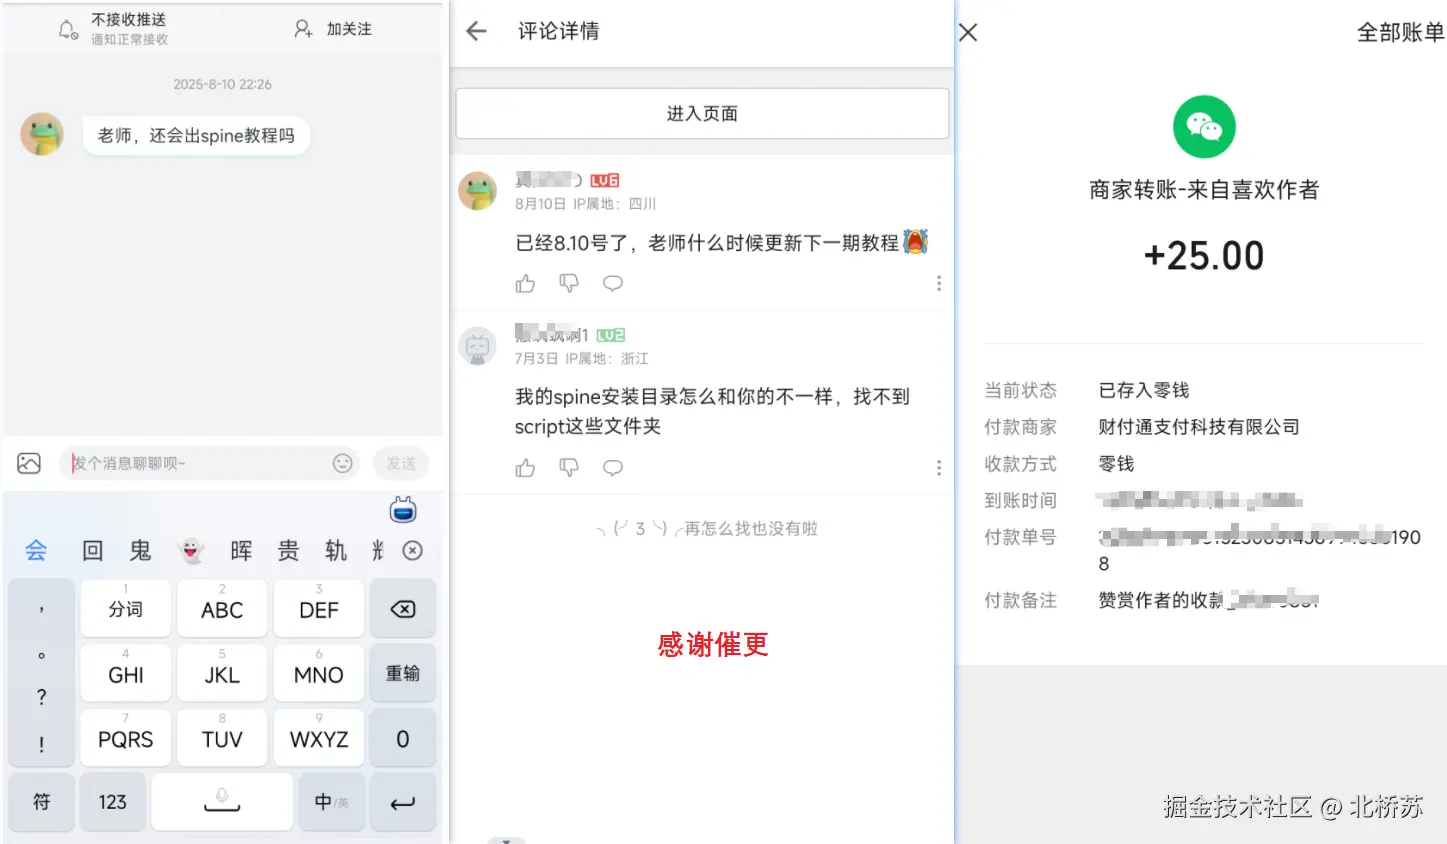Open the frog avatar of the 四川 commenter

tap(478, 190)
